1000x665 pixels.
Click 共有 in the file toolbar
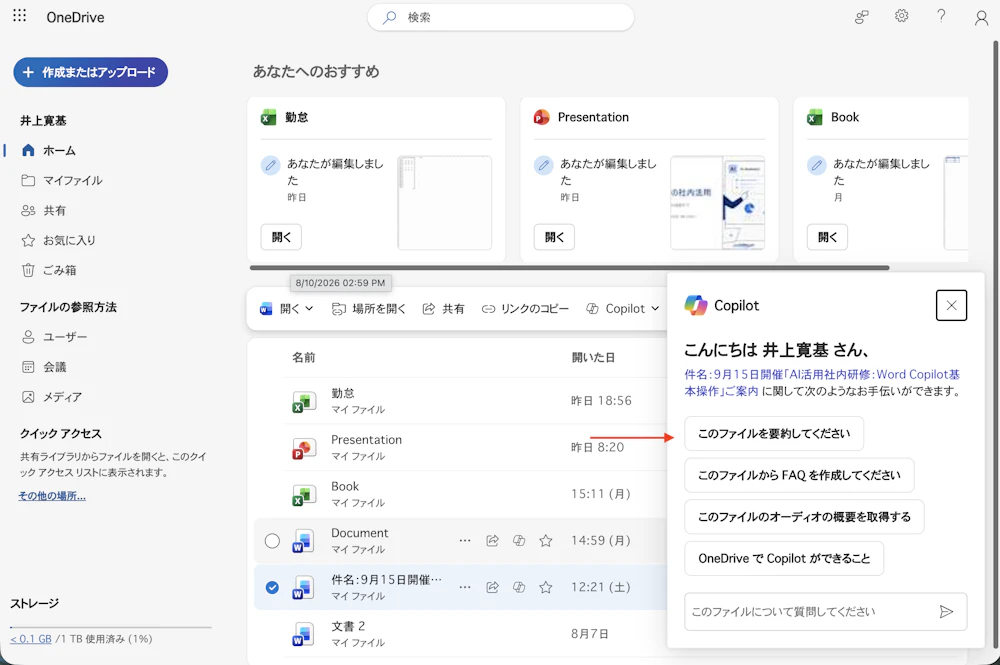click(x=443, y=309)
